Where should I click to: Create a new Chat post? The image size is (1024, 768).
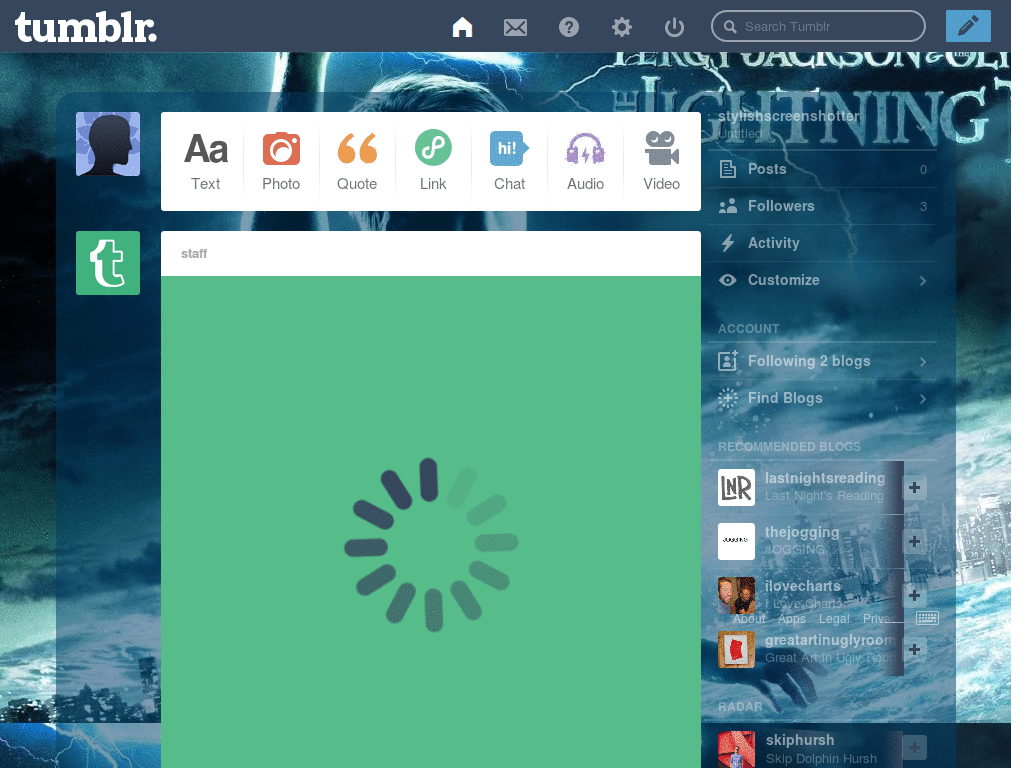pos(509,161)
